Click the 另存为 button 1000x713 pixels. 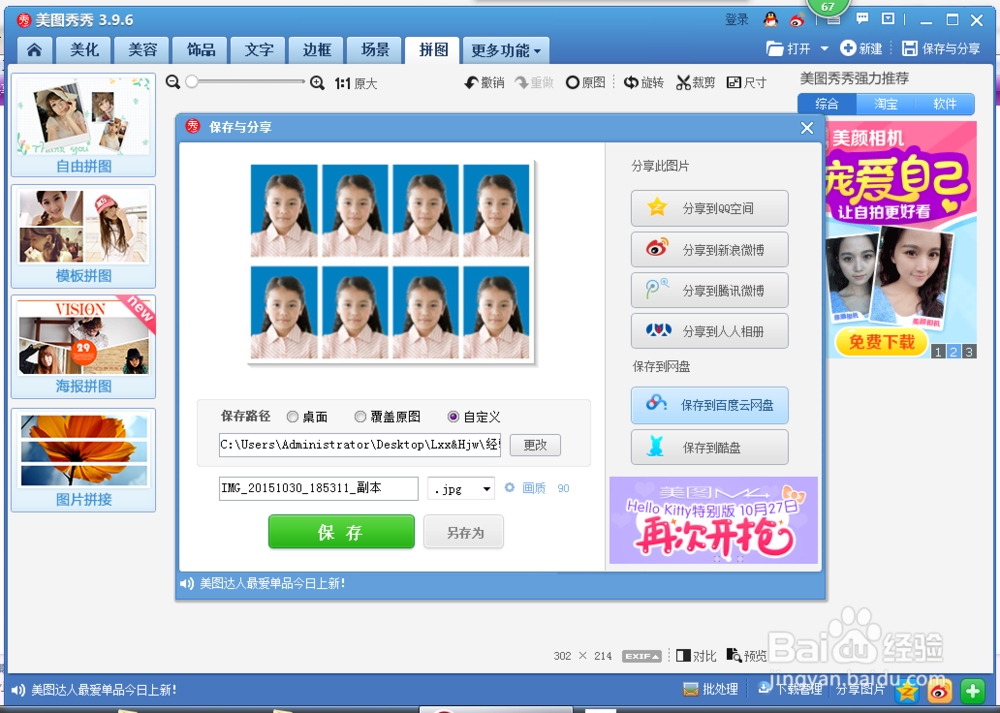[x=463, y=531]
